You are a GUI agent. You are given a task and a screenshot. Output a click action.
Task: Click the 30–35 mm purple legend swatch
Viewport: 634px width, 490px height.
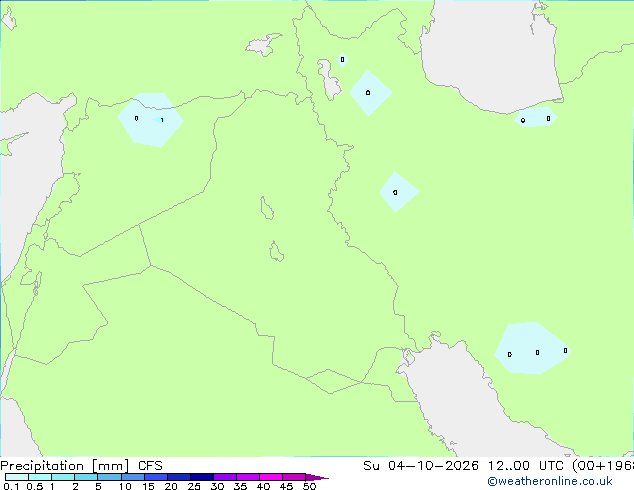224,477
